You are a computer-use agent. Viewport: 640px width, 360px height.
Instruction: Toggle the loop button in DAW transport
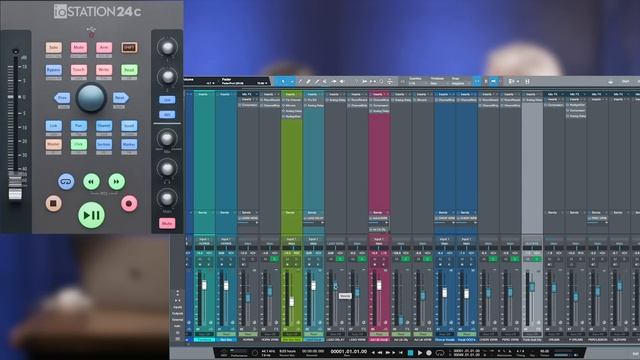pyautogui.click(x=440, y=352)
